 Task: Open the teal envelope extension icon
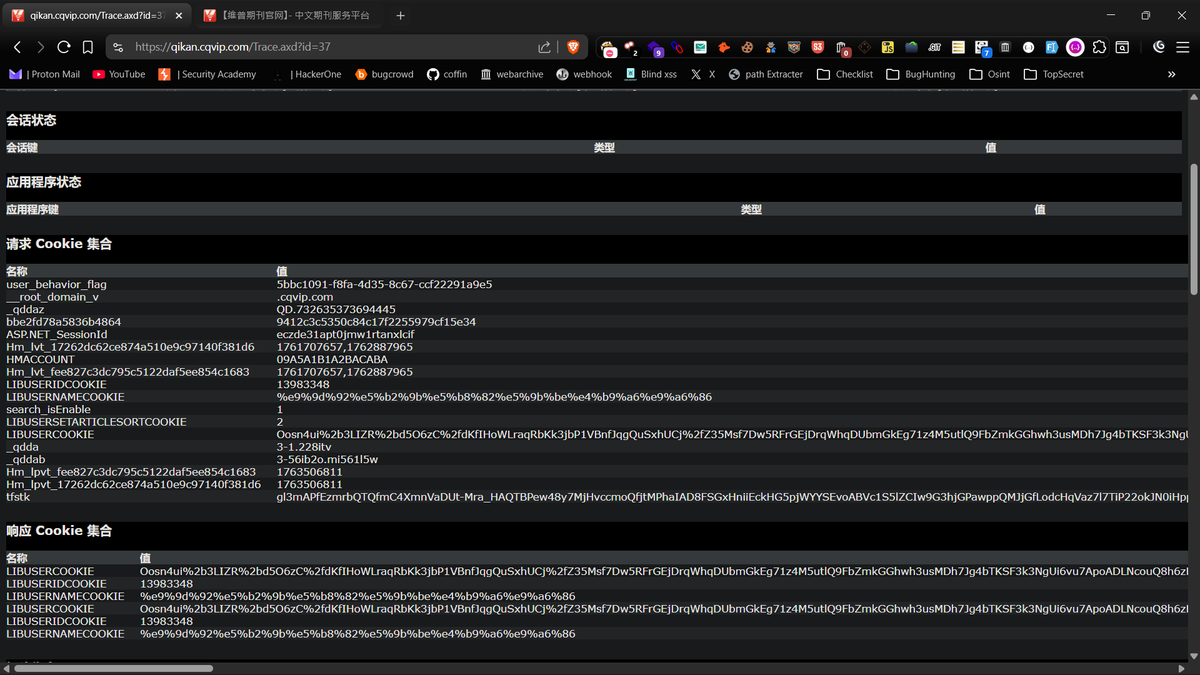[x=700, y=47]
